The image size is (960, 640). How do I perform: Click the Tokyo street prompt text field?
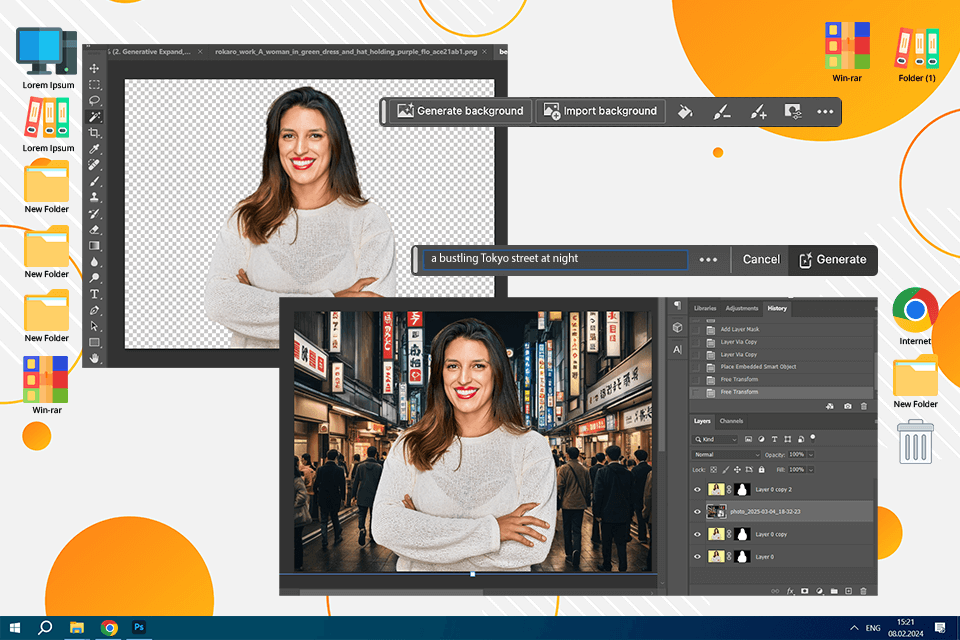pos(555,259)
